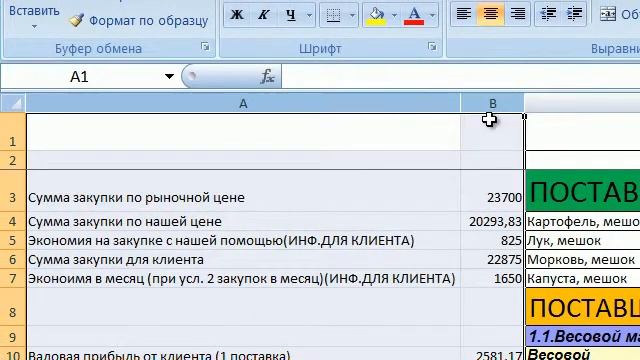This screenshot has height=360, width=640.
Task: Apply yellow fill color
Action: pos(376,15)
